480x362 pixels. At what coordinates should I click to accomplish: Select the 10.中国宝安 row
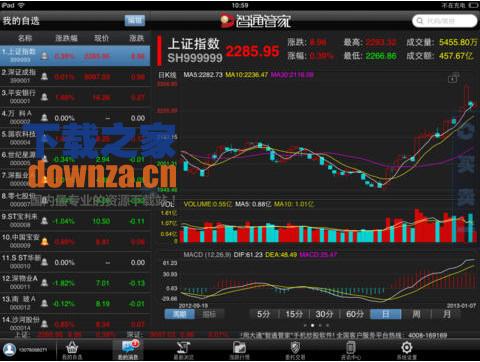[x=75, y=241]
